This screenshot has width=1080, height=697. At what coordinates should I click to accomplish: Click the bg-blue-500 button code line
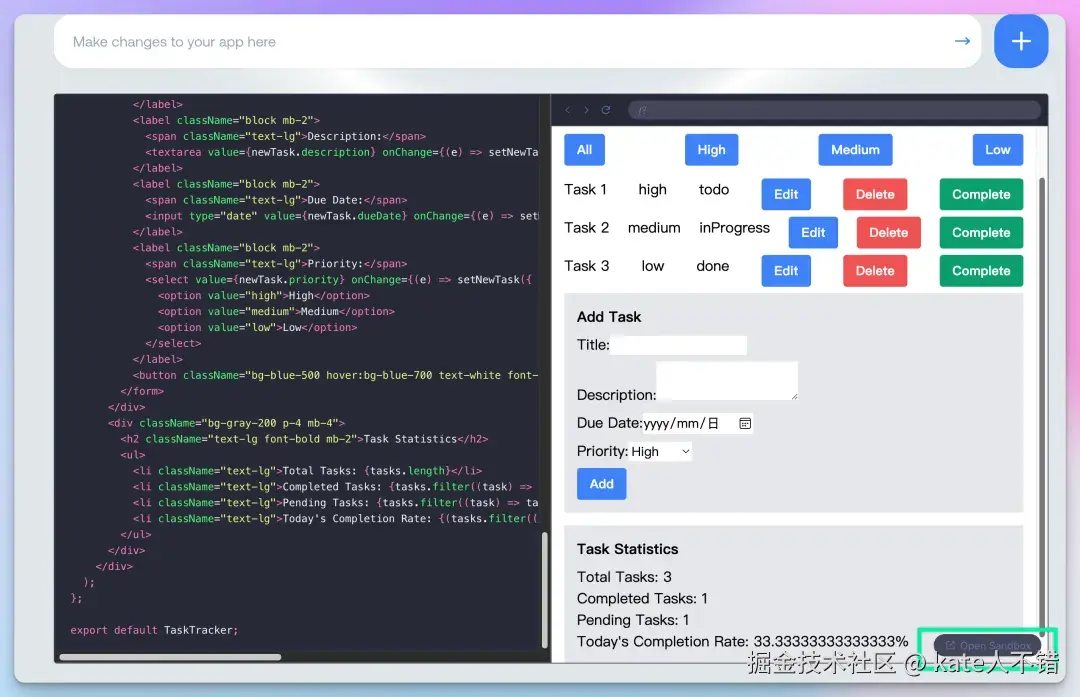pyautogui.click(x=335, y=375)
